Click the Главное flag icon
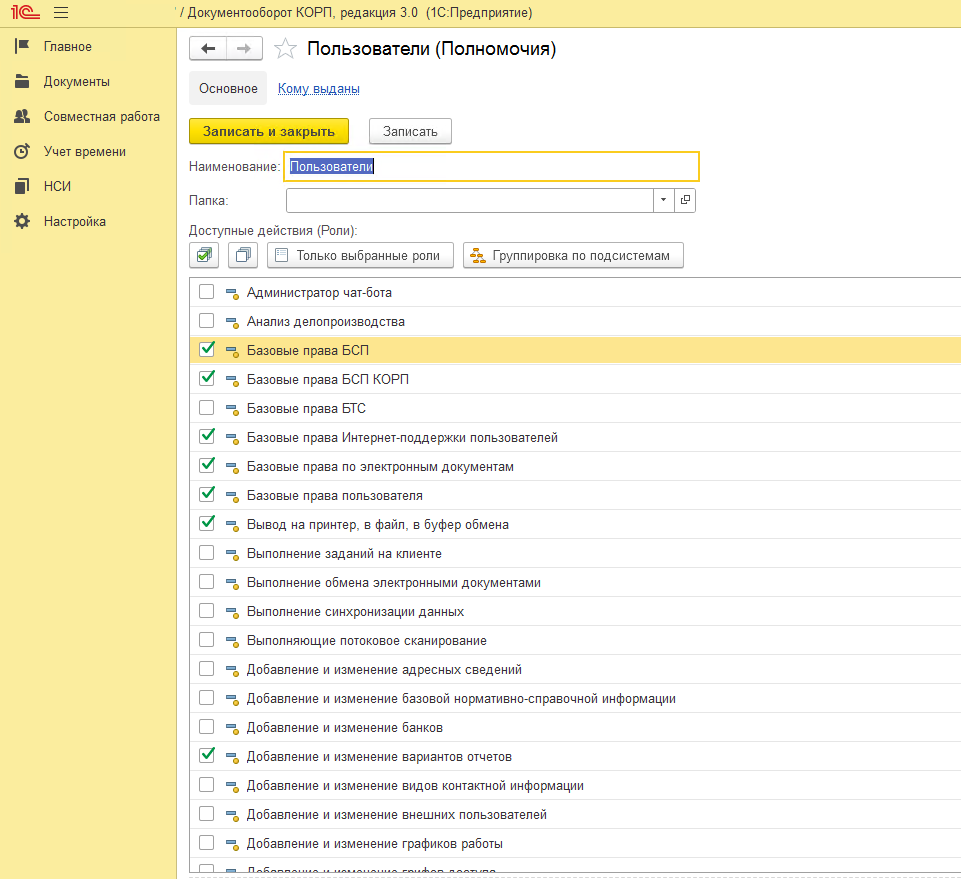This screenshot has height=879, width=961. [x=22, y=46]
